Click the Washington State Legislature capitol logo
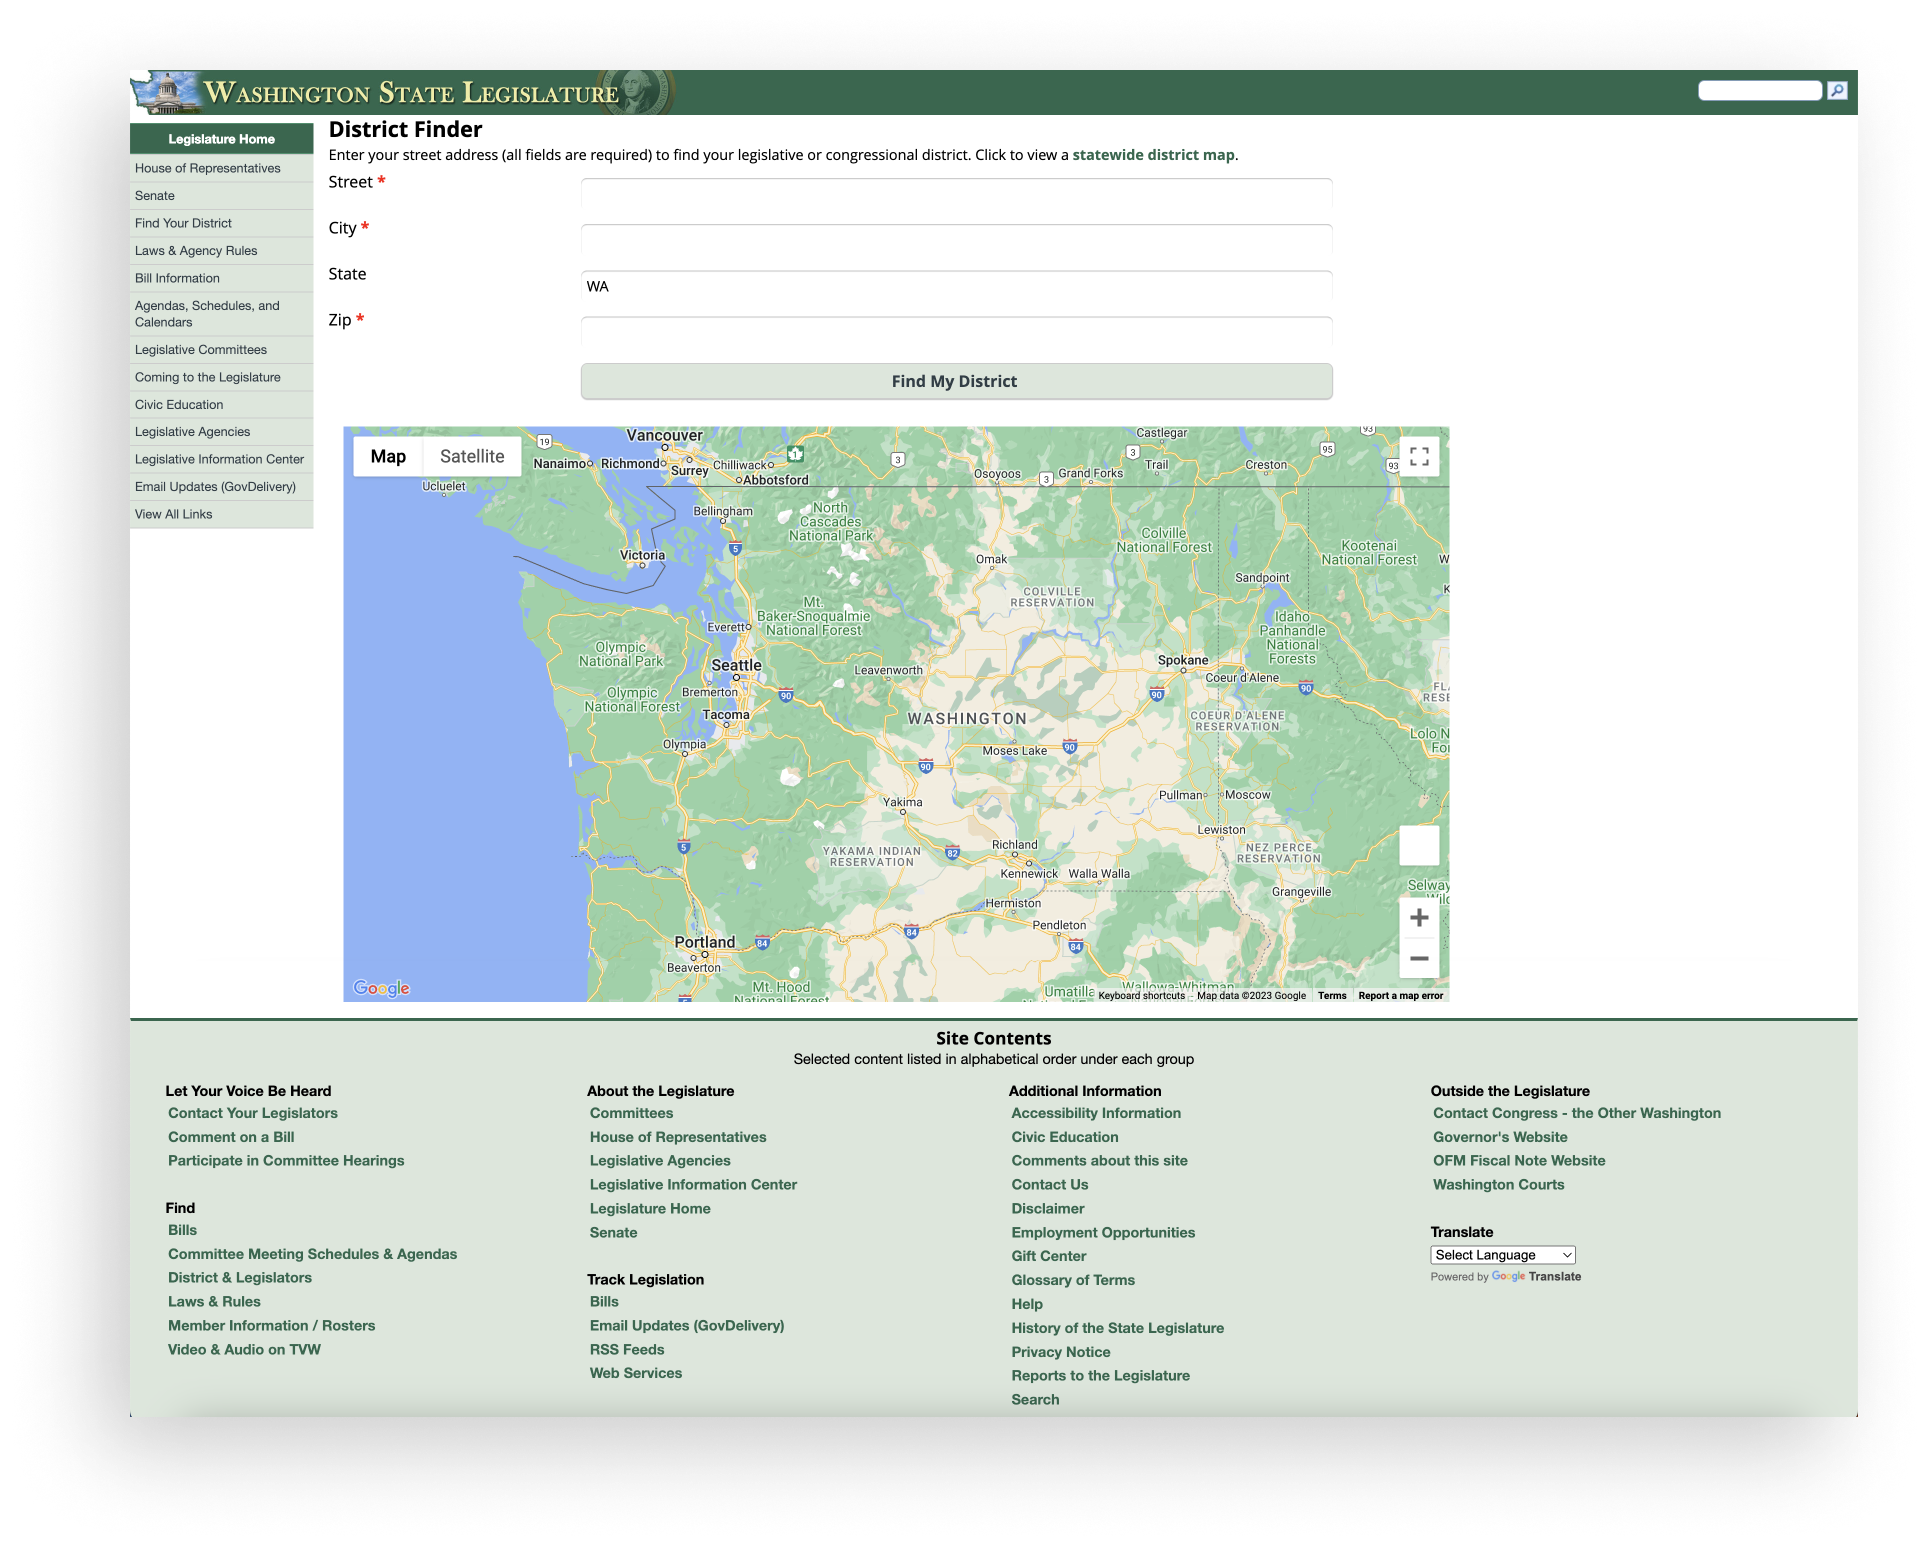Image resolution: width=1928 pixels, height=1547 pixels. click(x=166, y=94)
